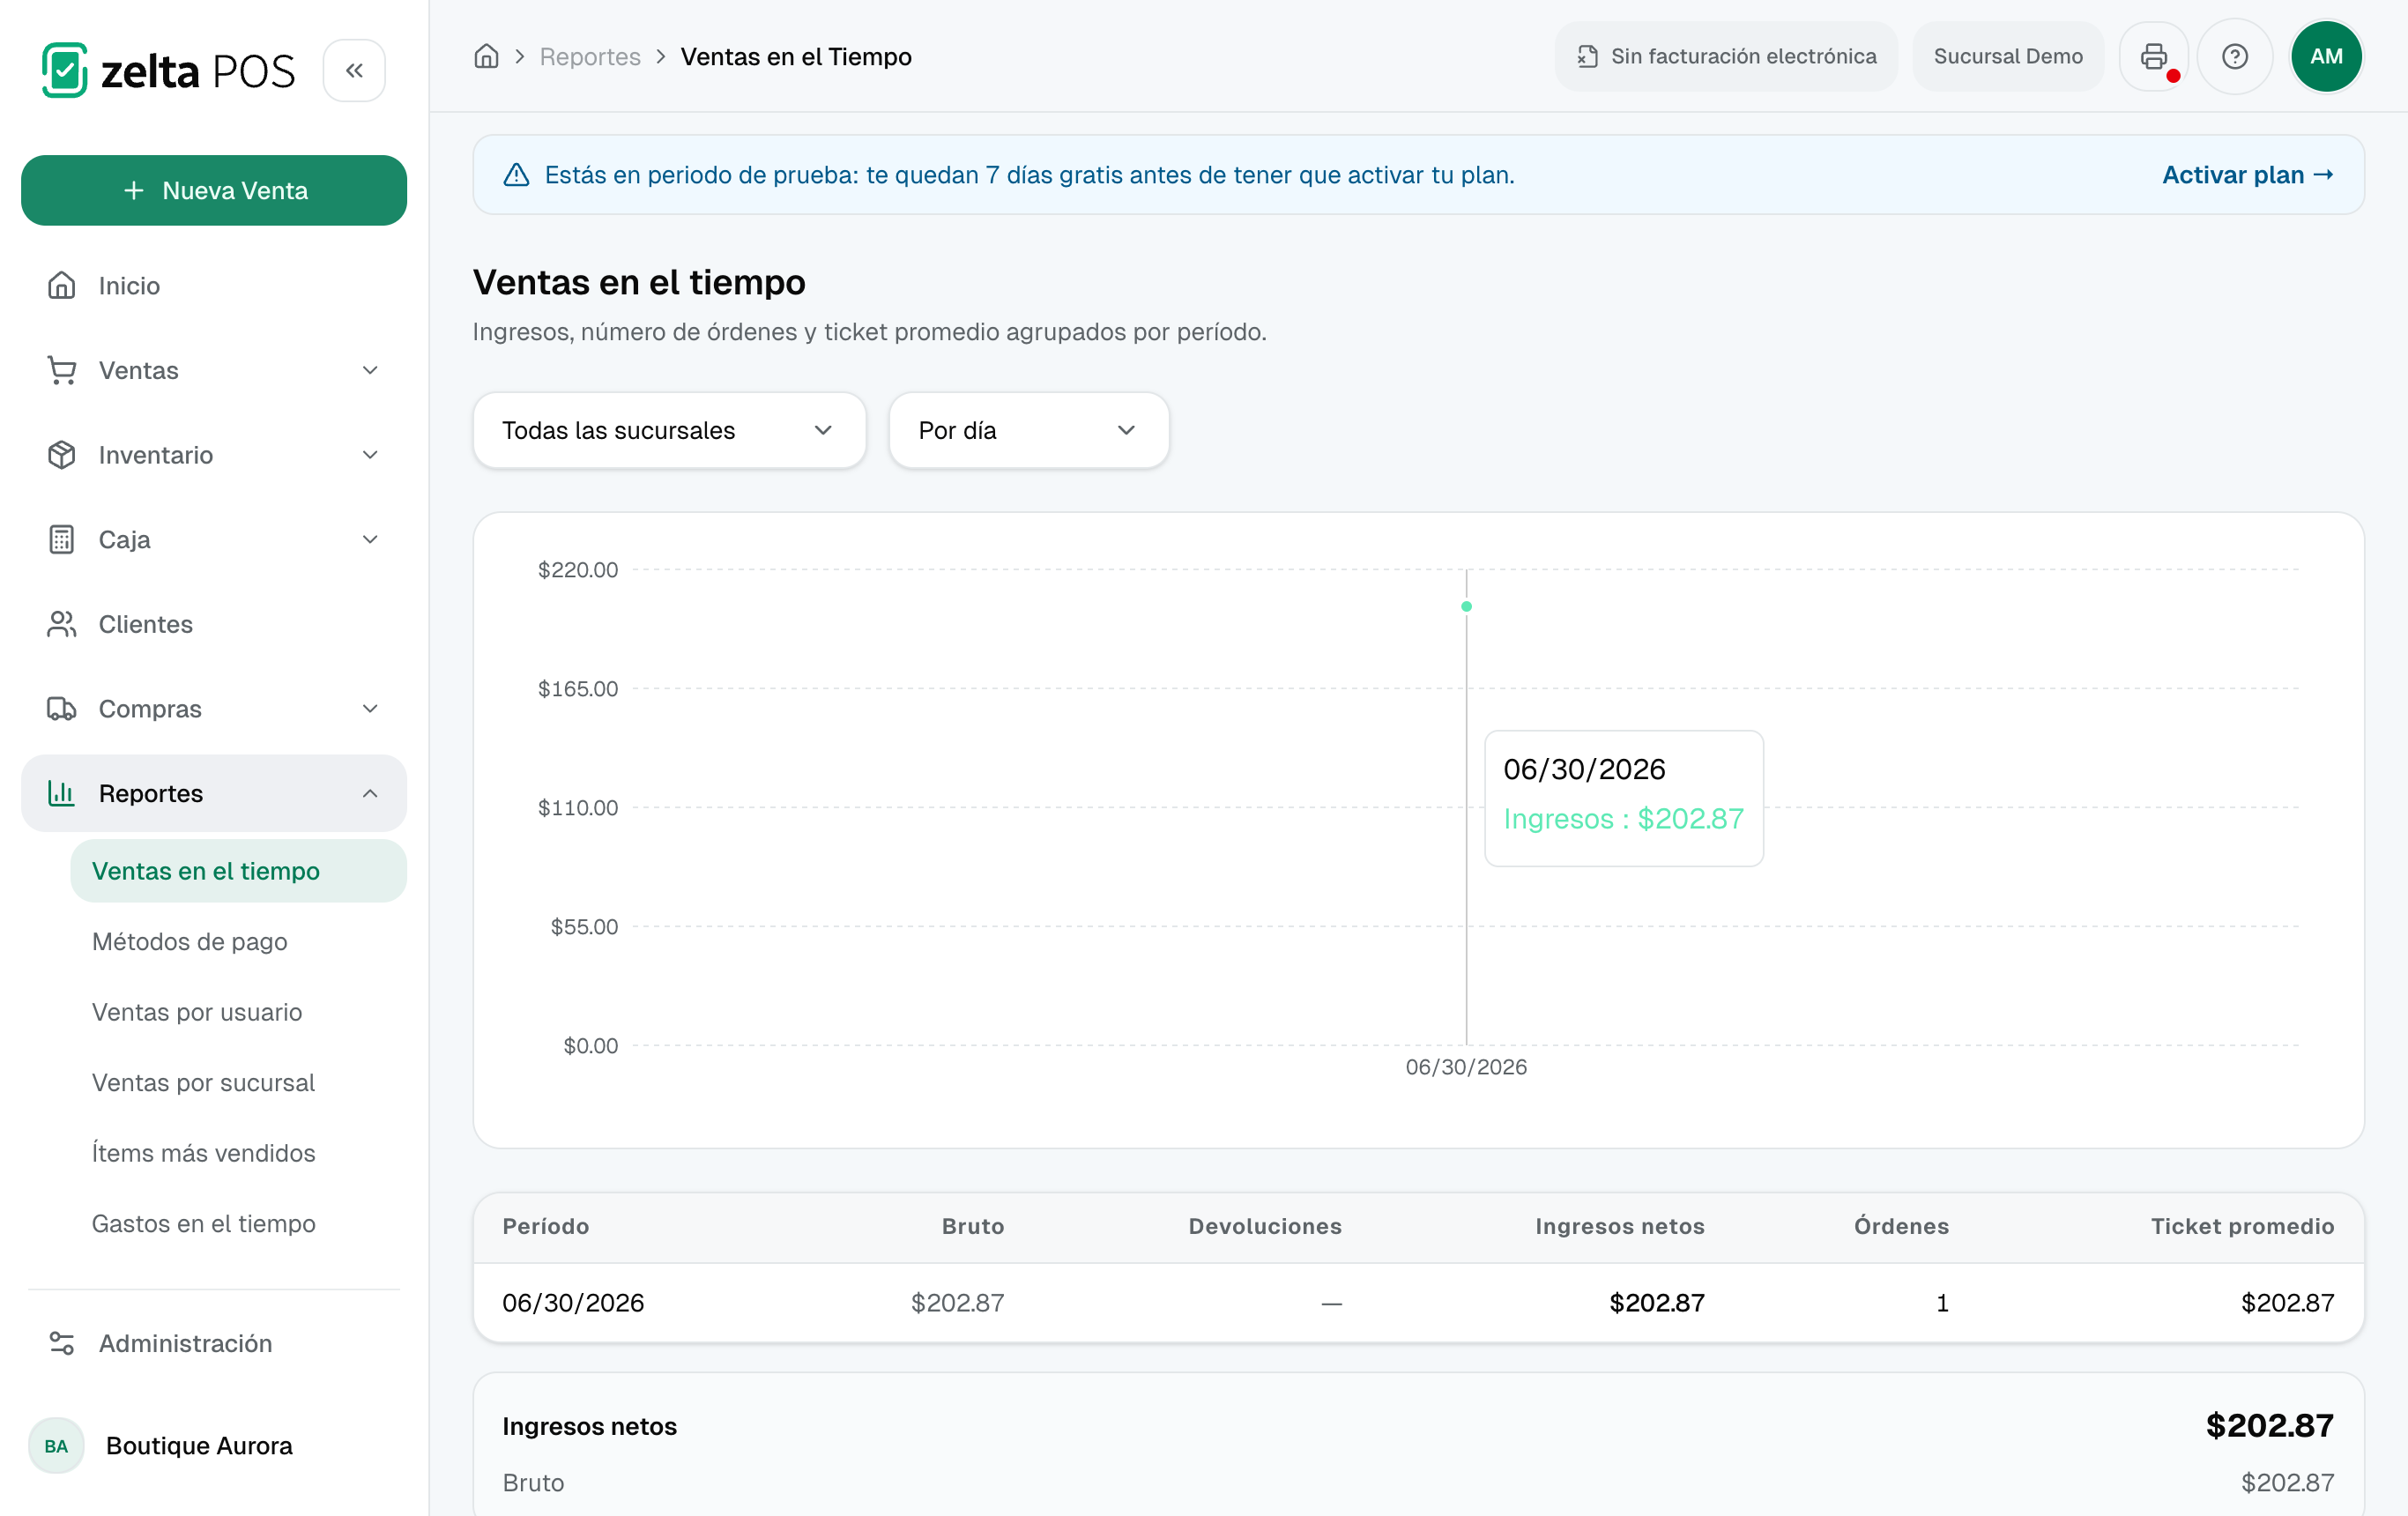Screen dimensions: 2408x1516
Task: Click the Ventas en el Tiempo breadcrumb title
Action: click(796, 56)
